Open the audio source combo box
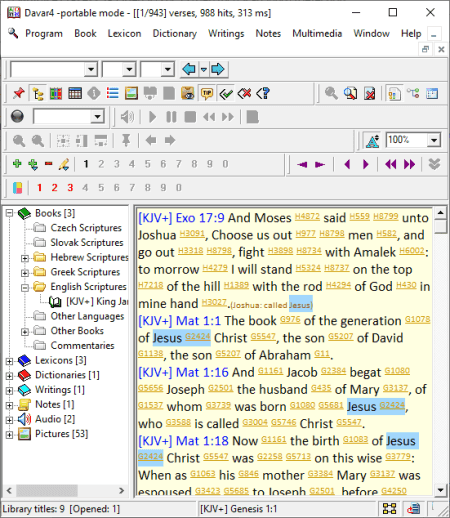The image size is (450, 518). click(69, 117)
